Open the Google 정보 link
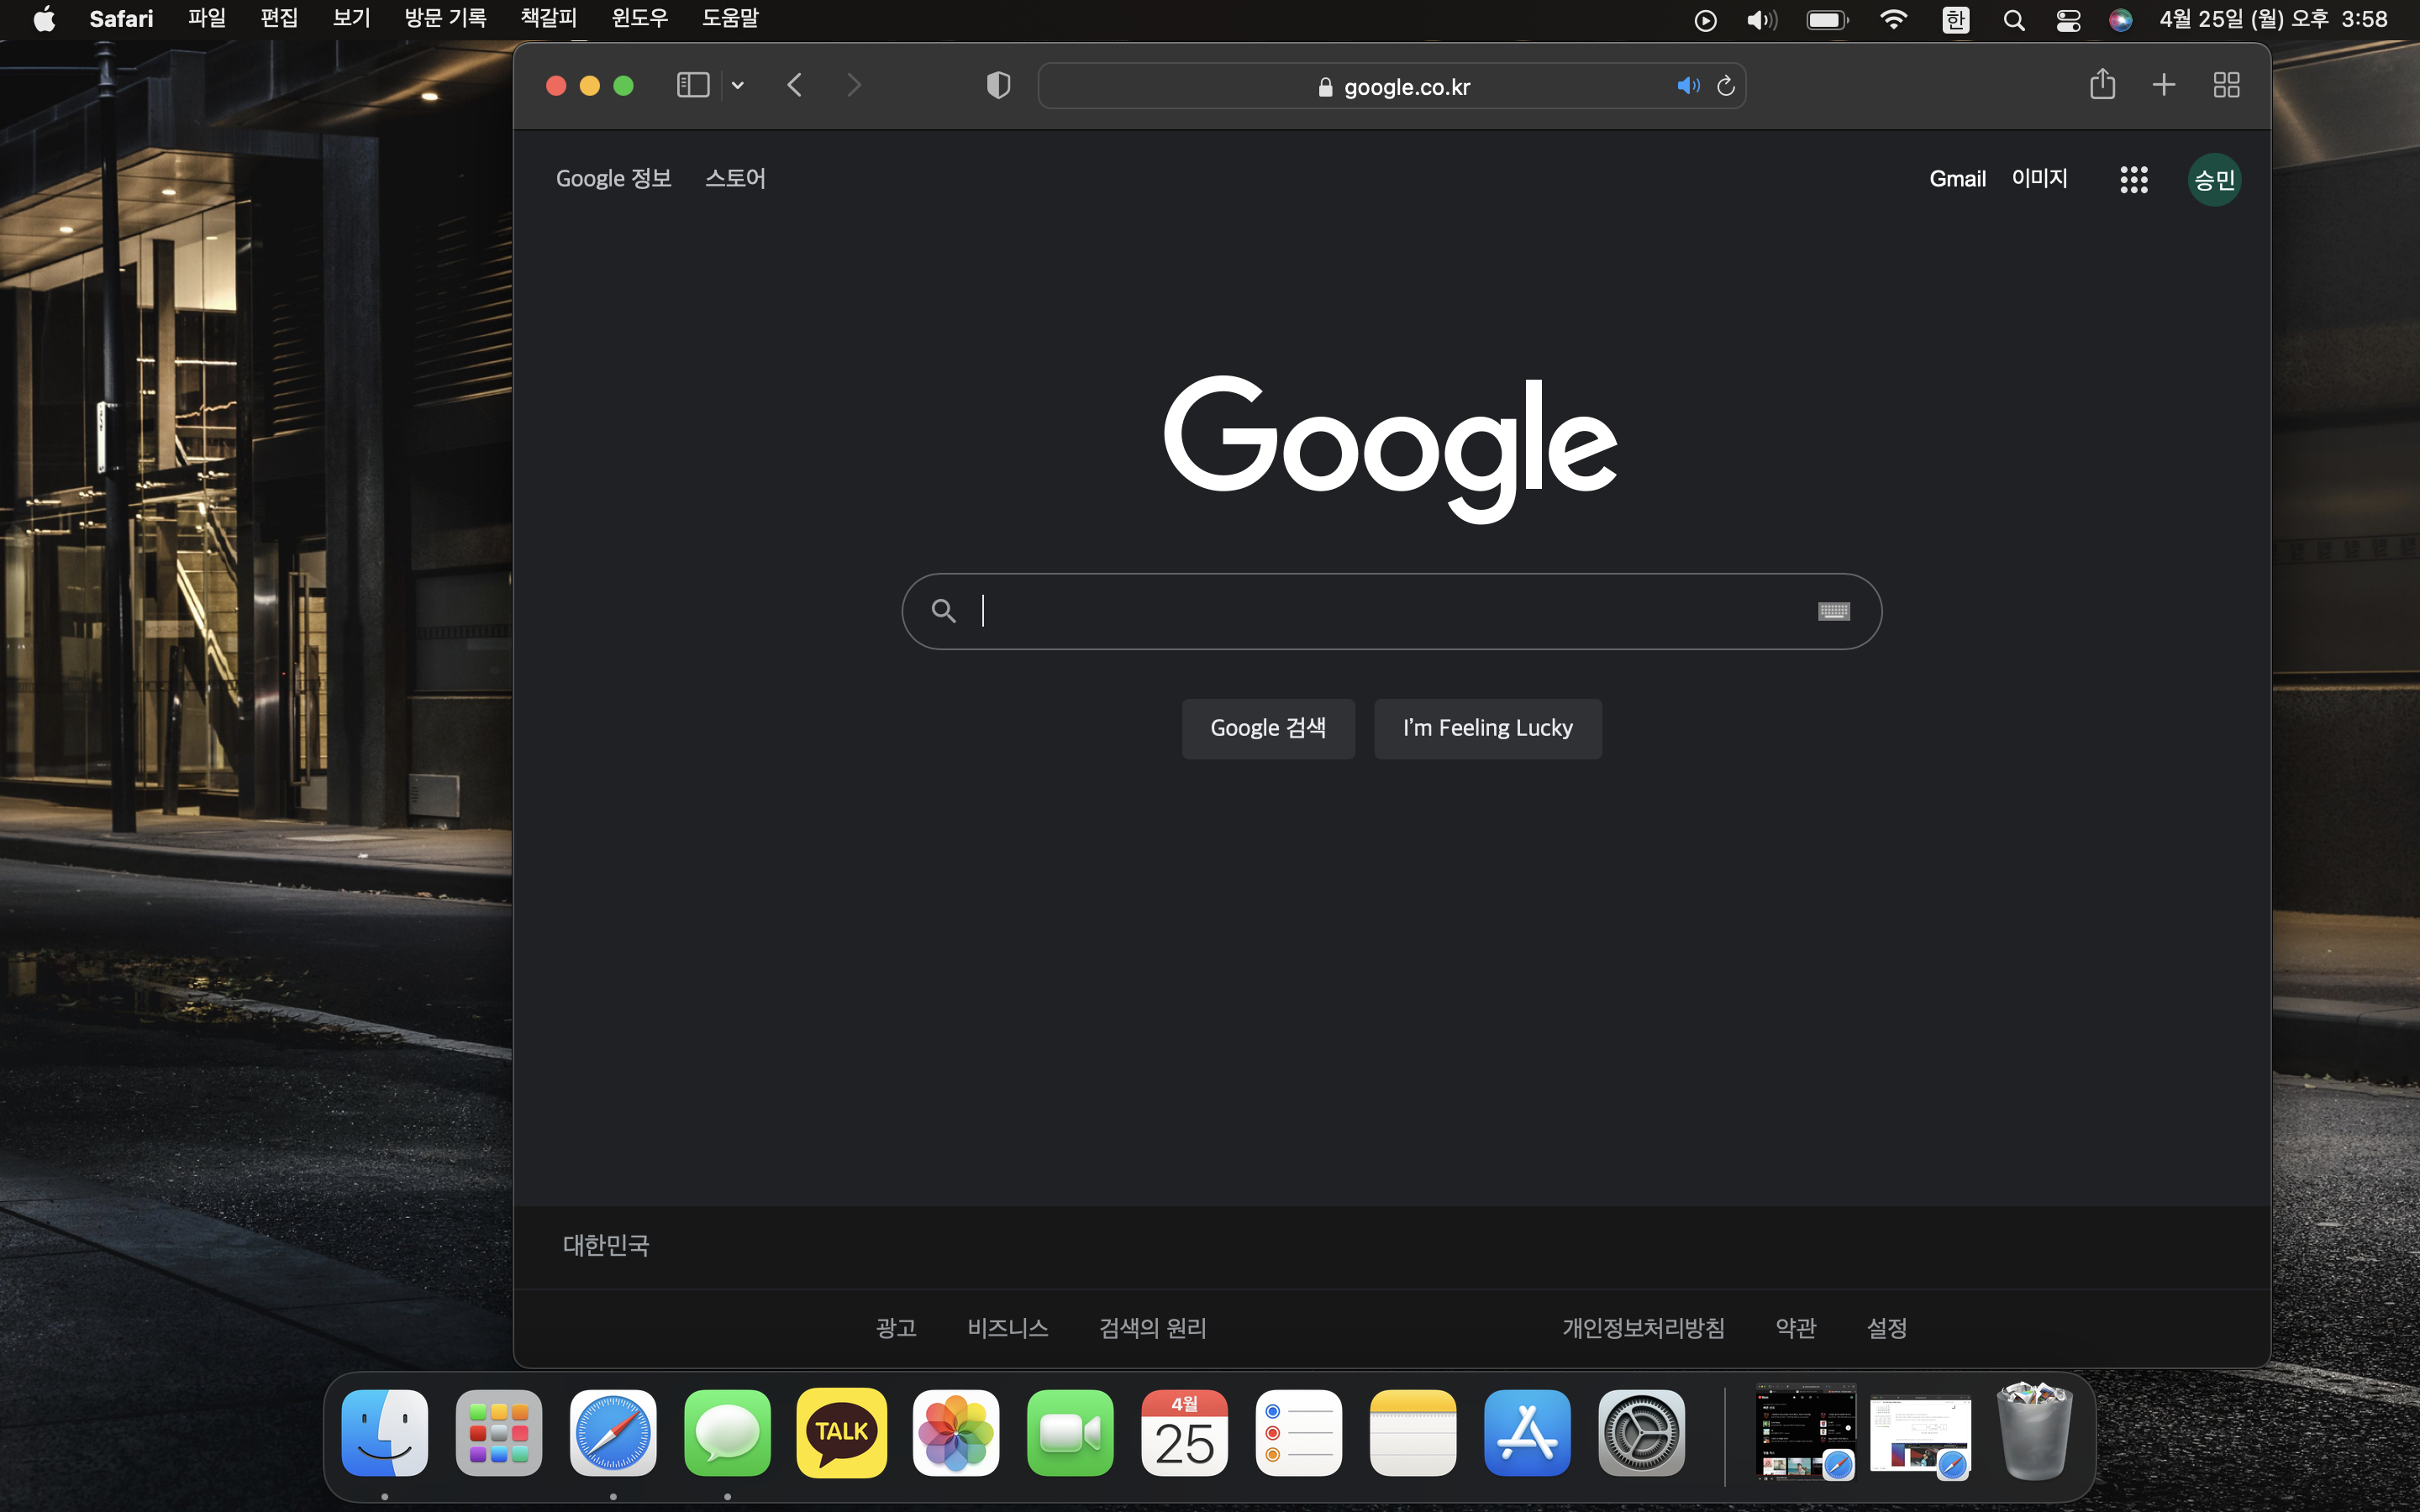The image size is (2420, 1512). (614, 178)
